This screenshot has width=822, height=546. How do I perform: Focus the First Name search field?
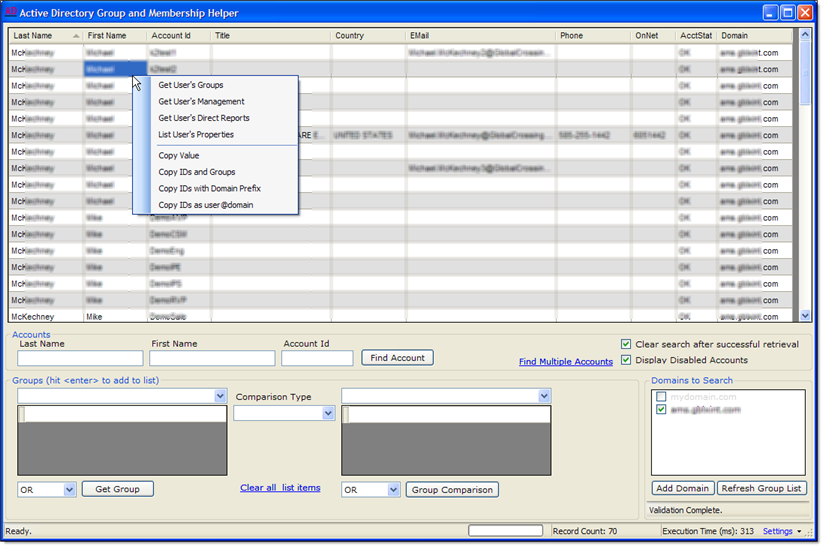212,358
